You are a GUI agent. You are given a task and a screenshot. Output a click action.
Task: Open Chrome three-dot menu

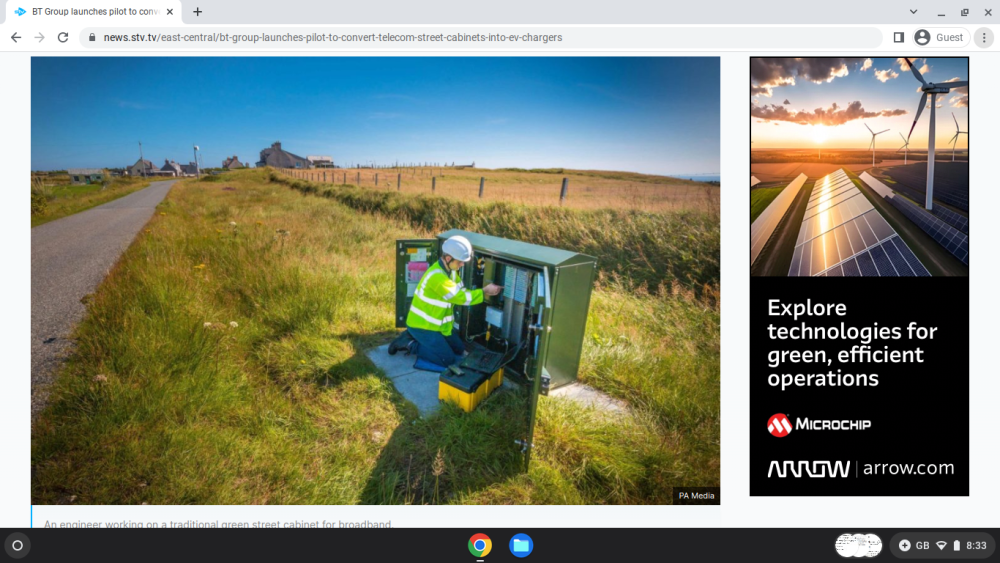point(984,38)
